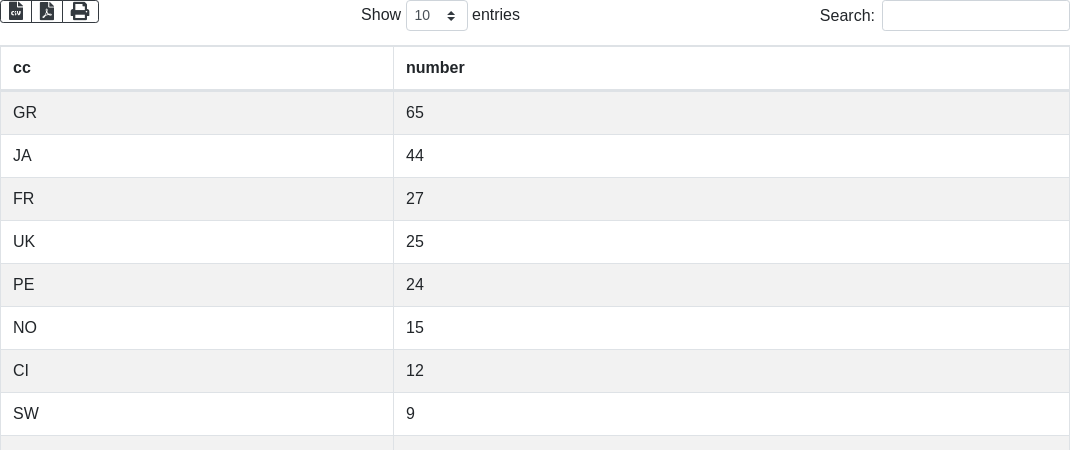The width and height of the screenshot is (1070, 450).
Task: Print the table using printer icon
Action: click(x=81, y=12)
